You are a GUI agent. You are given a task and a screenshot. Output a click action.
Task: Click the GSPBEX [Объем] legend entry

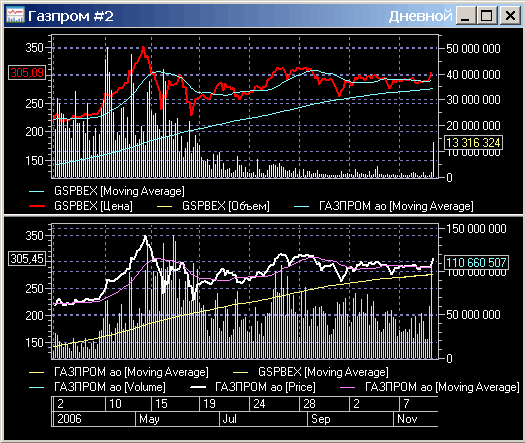(226, 206)
